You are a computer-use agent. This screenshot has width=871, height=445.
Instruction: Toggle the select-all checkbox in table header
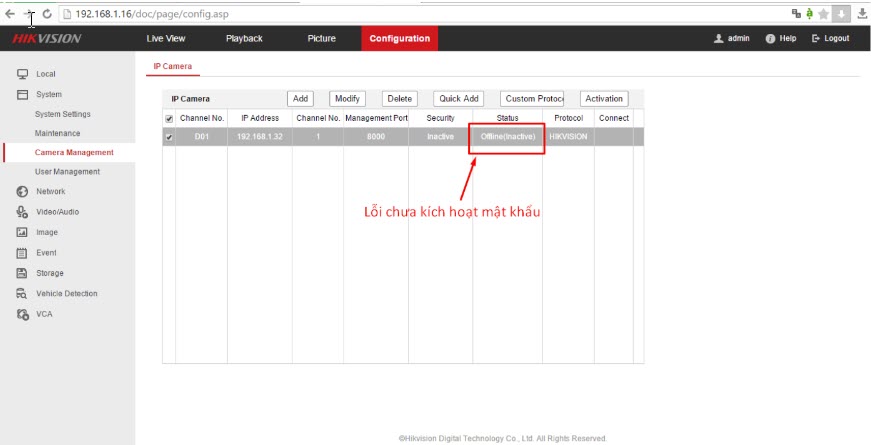click(168, 118)
